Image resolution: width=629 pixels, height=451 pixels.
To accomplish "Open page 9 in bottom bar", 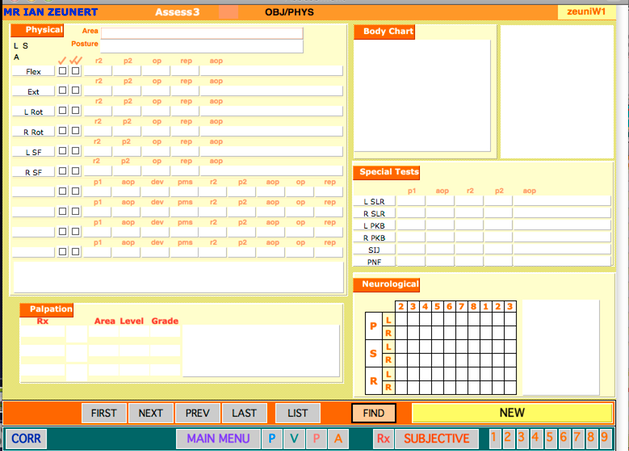I will 605,437.
